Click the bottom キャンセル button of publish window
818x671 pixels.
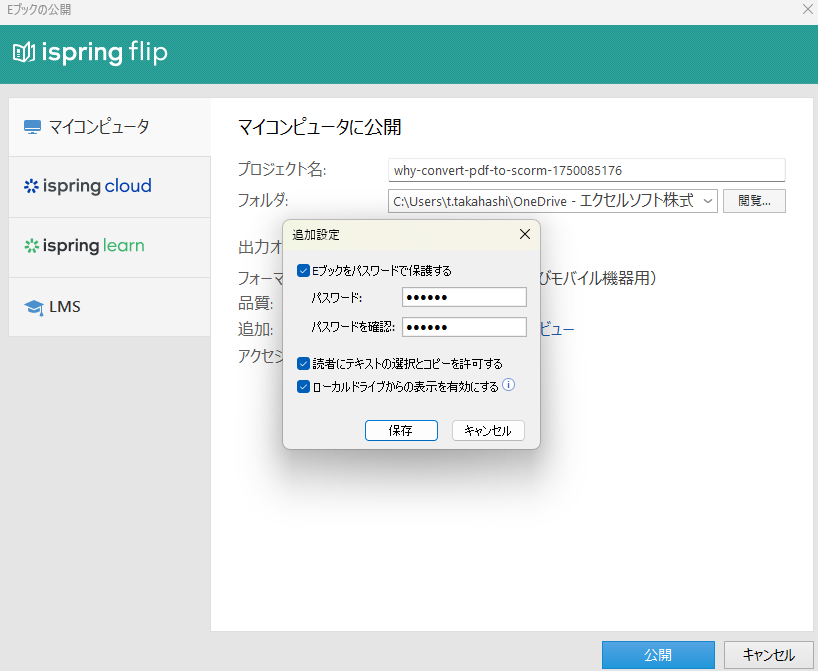coord(768,655)
